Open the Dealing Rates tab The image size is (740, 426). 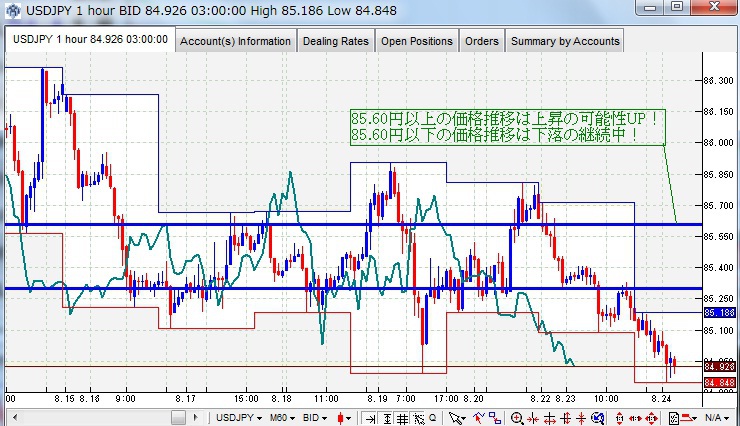click(x=336, y=41)
